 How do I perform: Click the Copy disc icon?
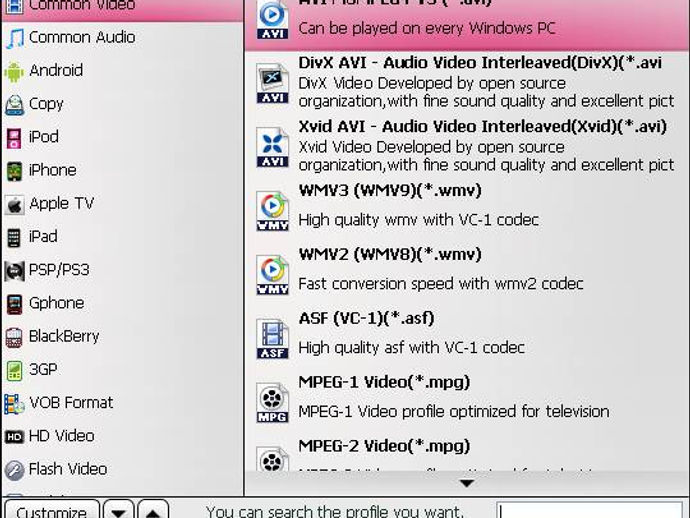tap(15, 105)
